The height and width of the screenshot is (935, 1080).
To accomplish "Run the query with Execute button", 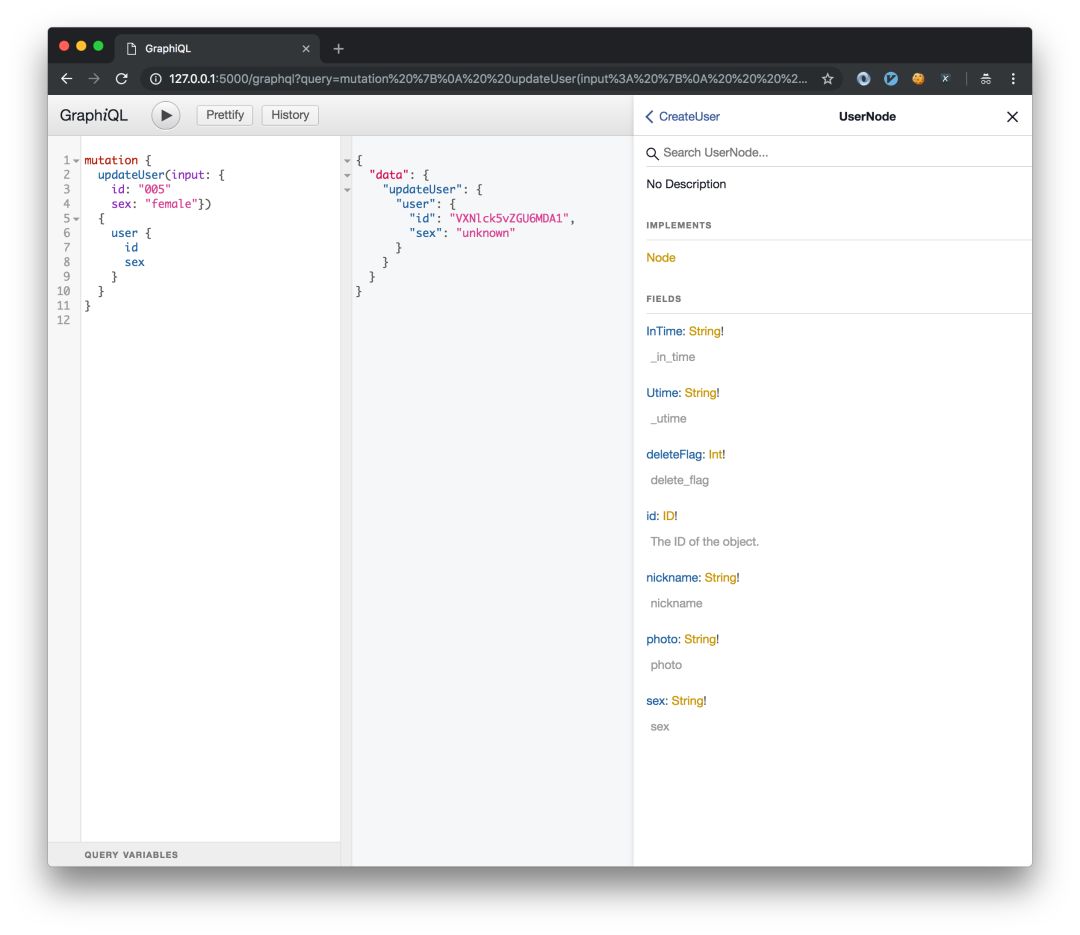I will 165,115.
